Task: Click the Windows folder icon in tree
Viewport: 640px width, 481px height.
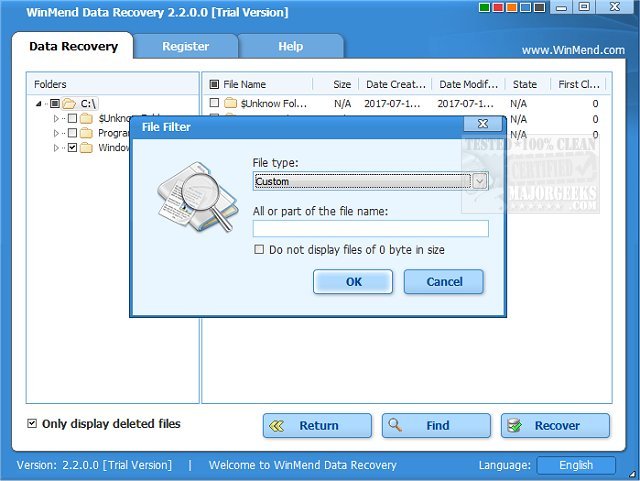Action: [86, 147]
